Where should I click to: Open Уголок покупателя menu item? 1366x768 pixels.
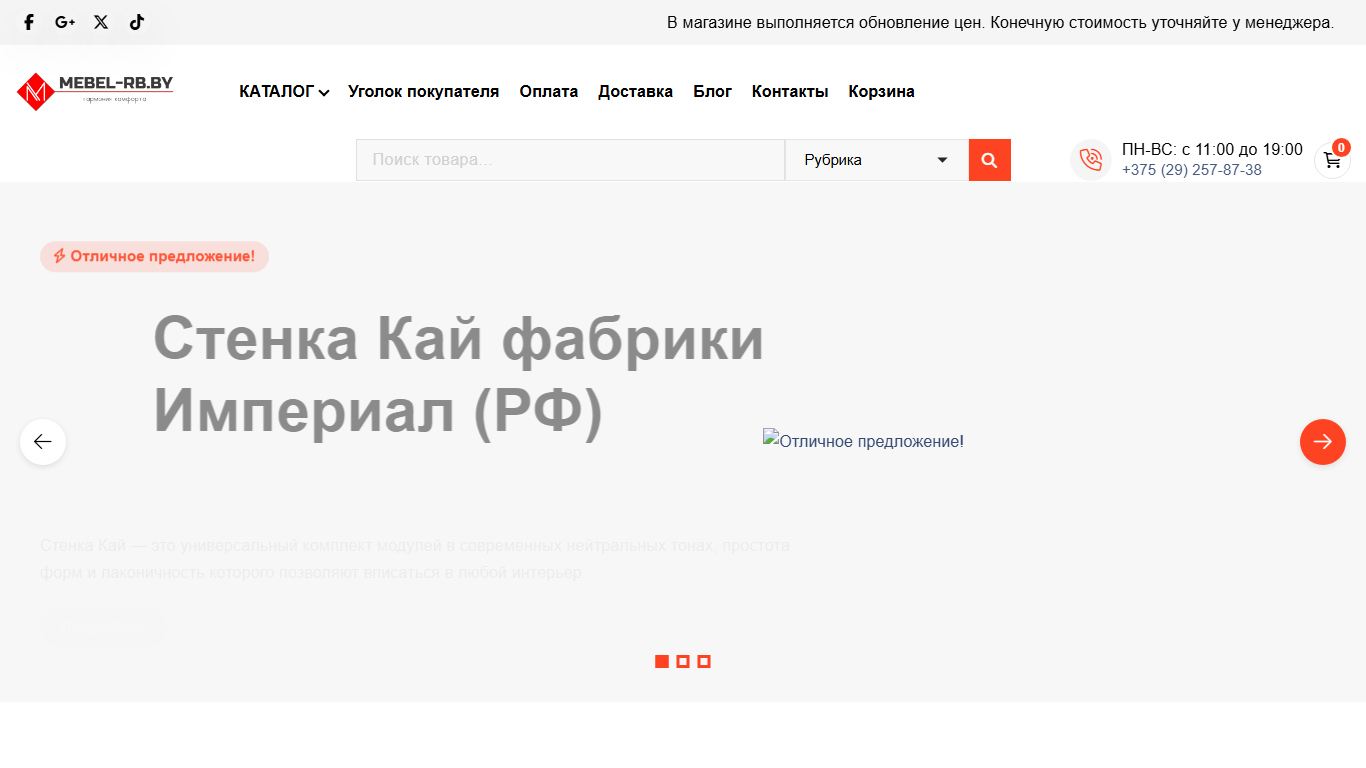click(x=424, y=92)
